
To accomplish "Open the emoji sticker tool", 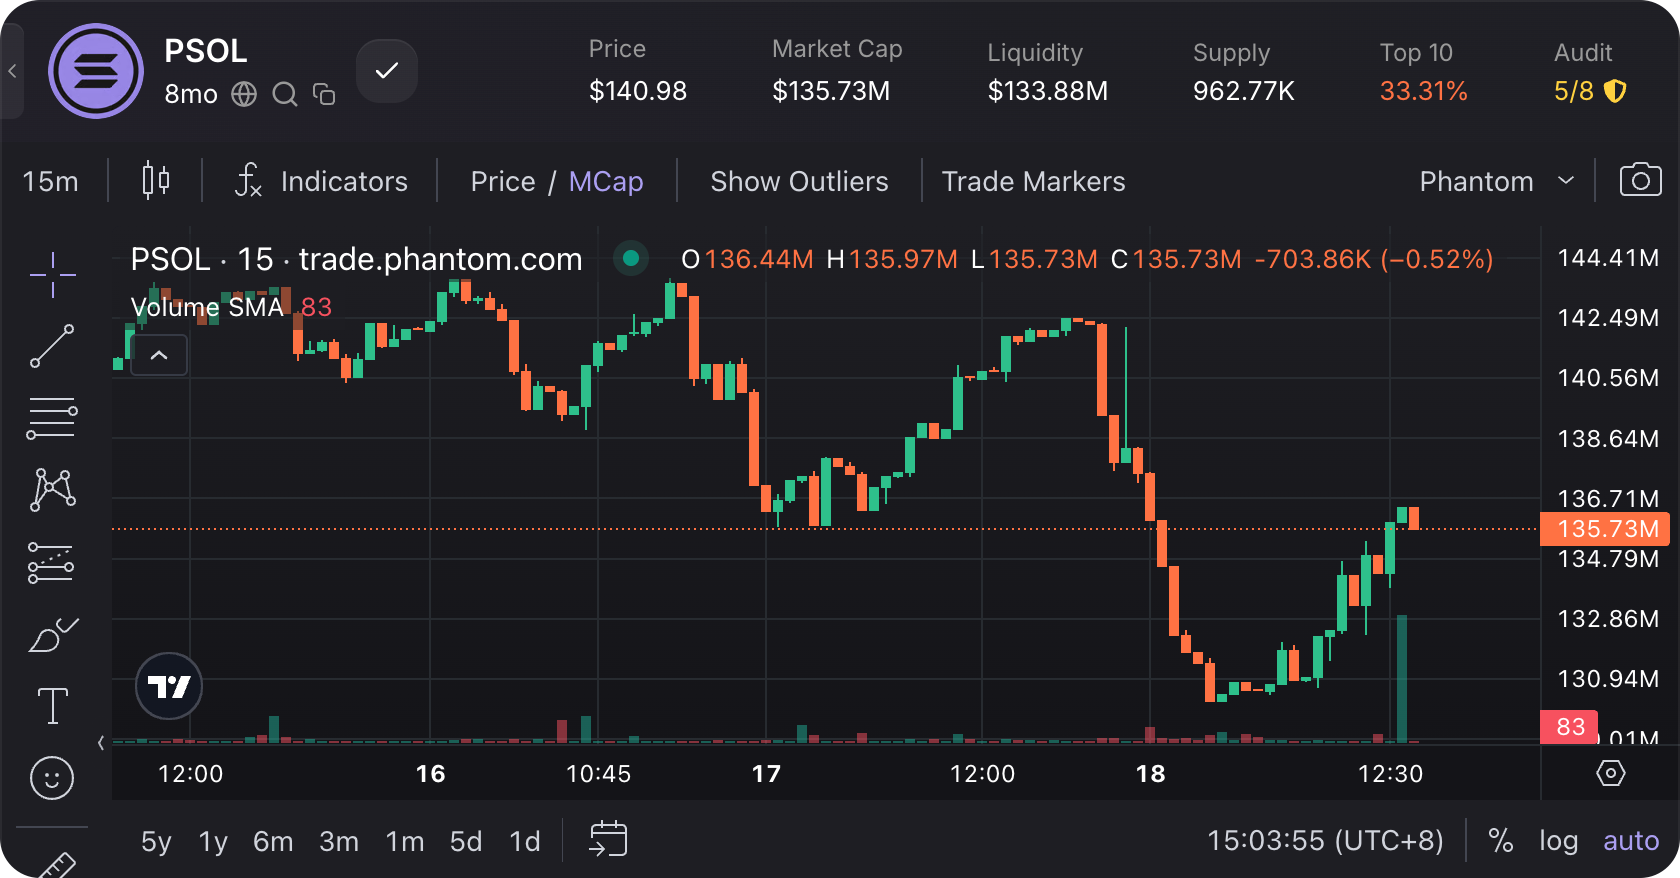I will pyautogui.click(x=52, y=777).
